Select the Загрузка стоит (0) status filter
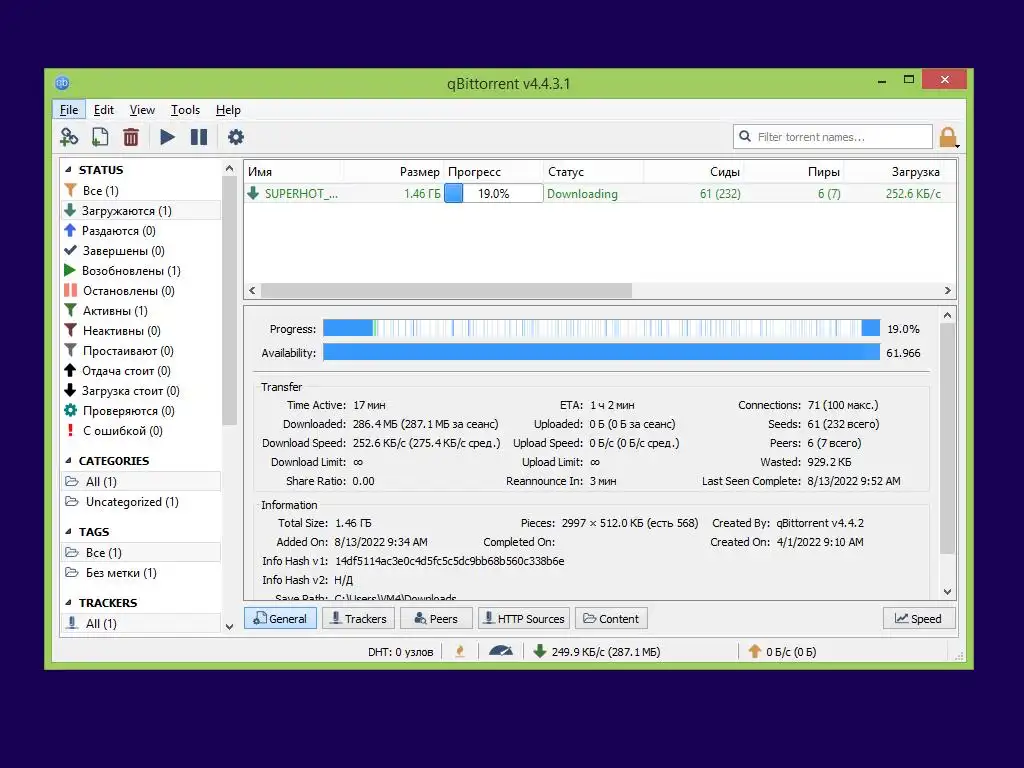 pos(140,391)
